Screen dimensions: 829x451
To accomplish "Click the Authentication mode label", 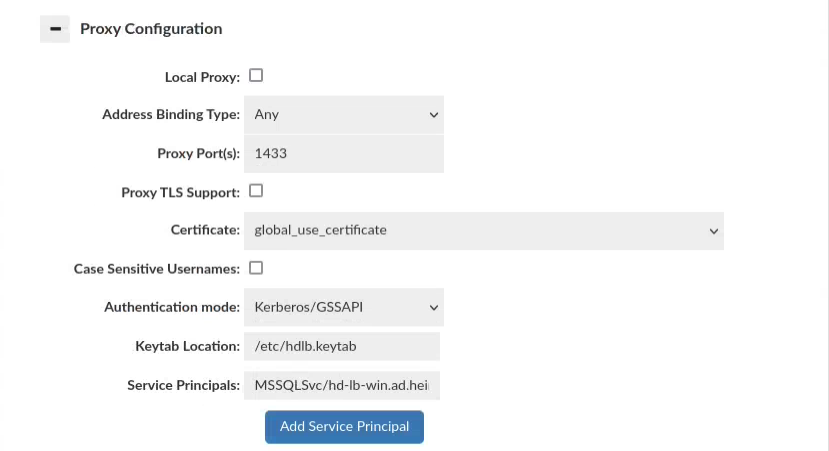I will coord(172,308).
